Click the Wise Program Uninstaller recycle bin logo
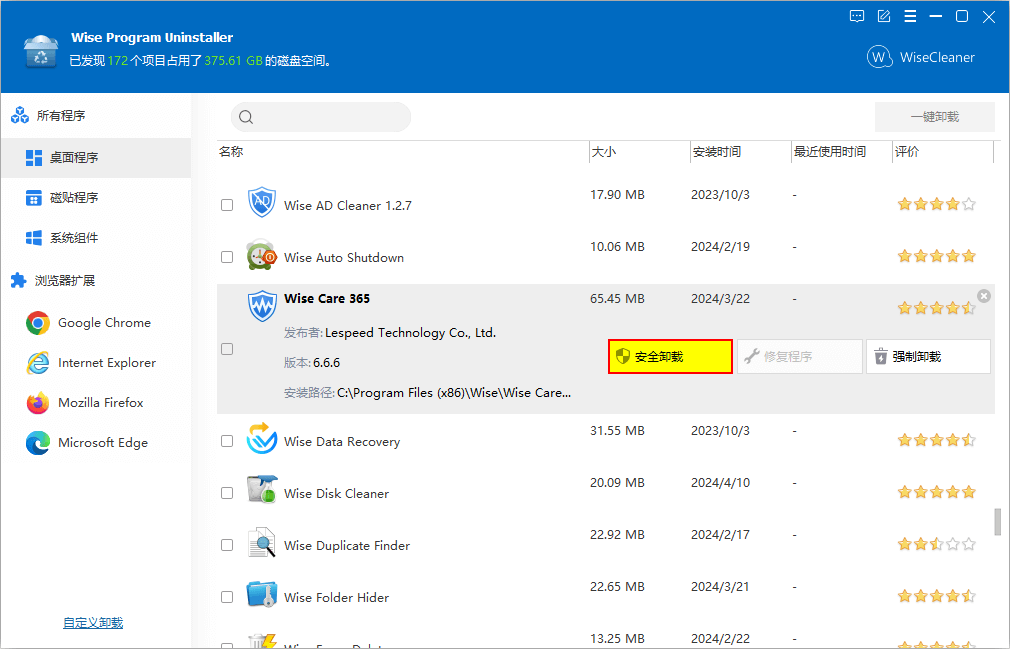This screenshot has width=1010, height=649. (41, 52)
